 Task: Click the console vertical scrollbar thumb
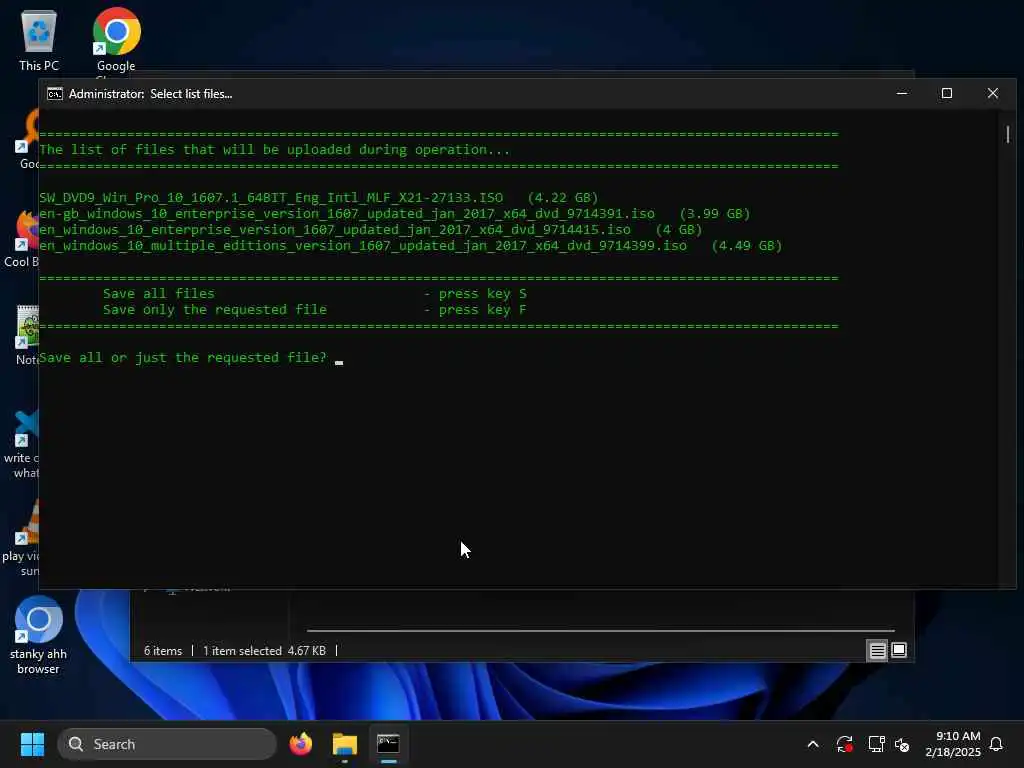(1008, 134)
